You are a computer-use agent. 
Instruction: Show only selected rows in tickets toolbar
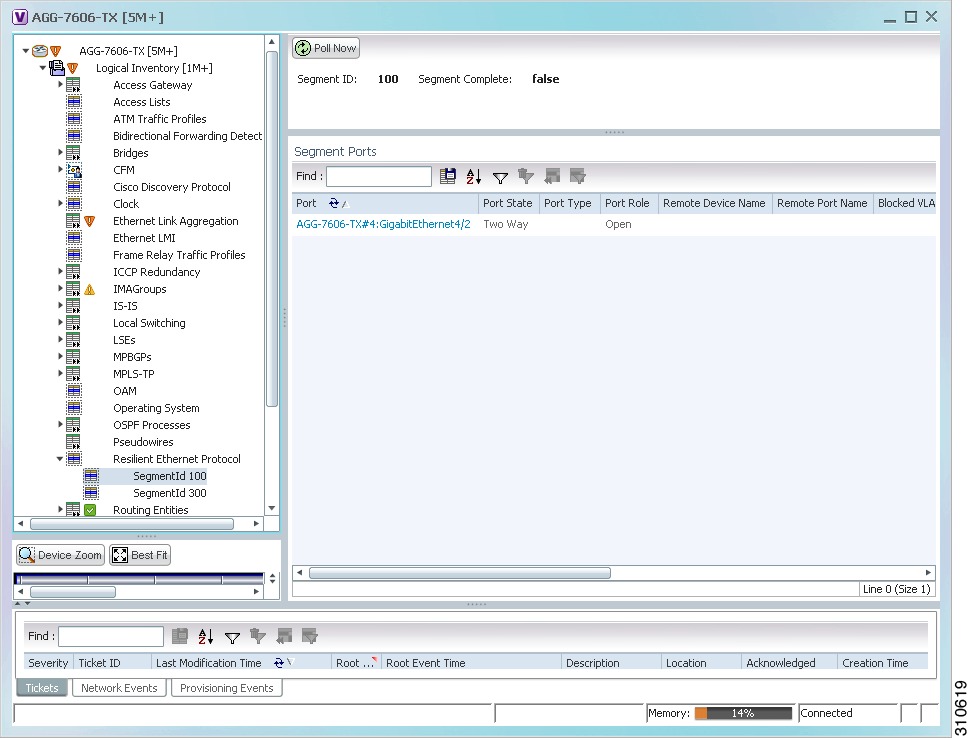pyautogui.click(x=310, y=636)
